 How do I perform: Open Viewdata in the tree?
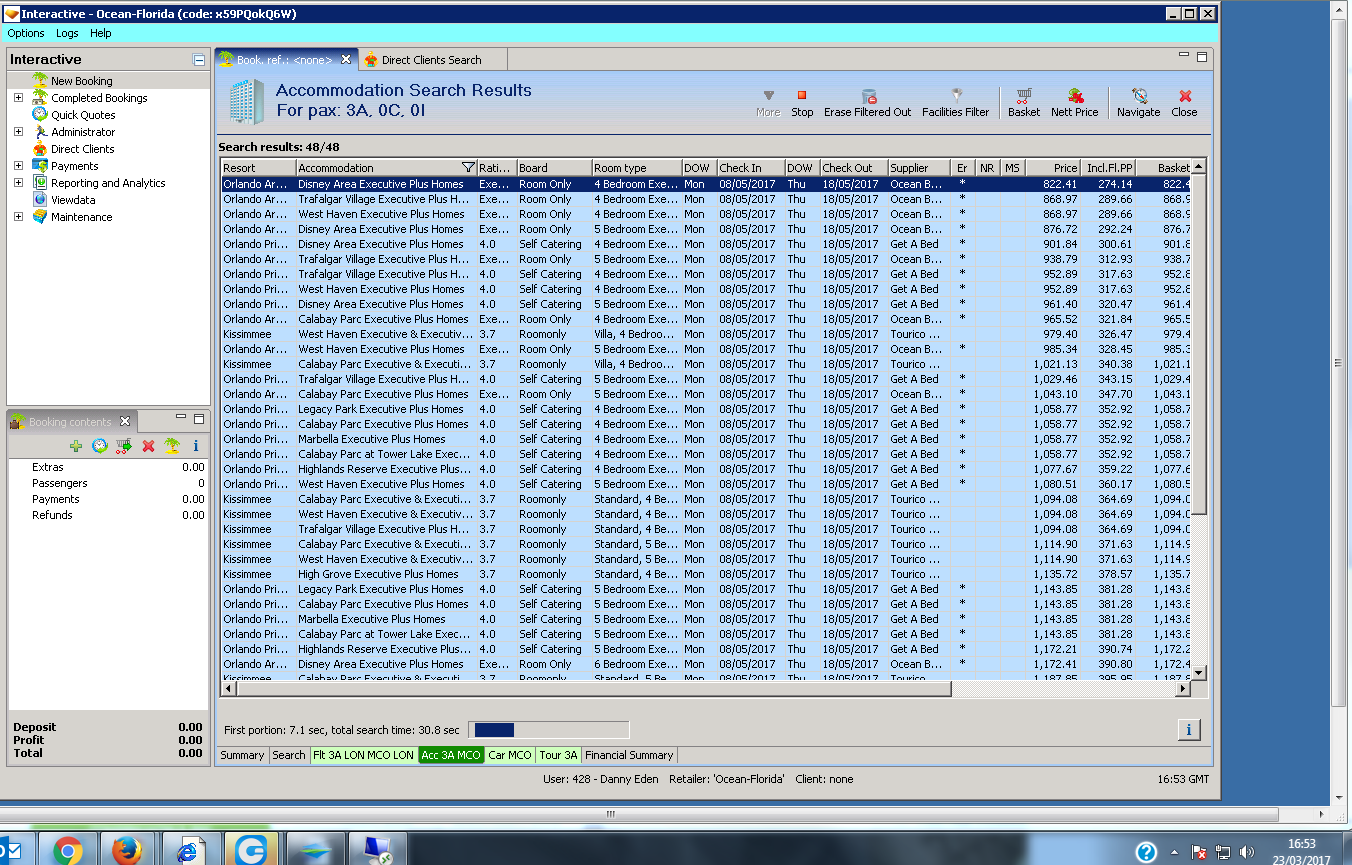coord(74,200)
